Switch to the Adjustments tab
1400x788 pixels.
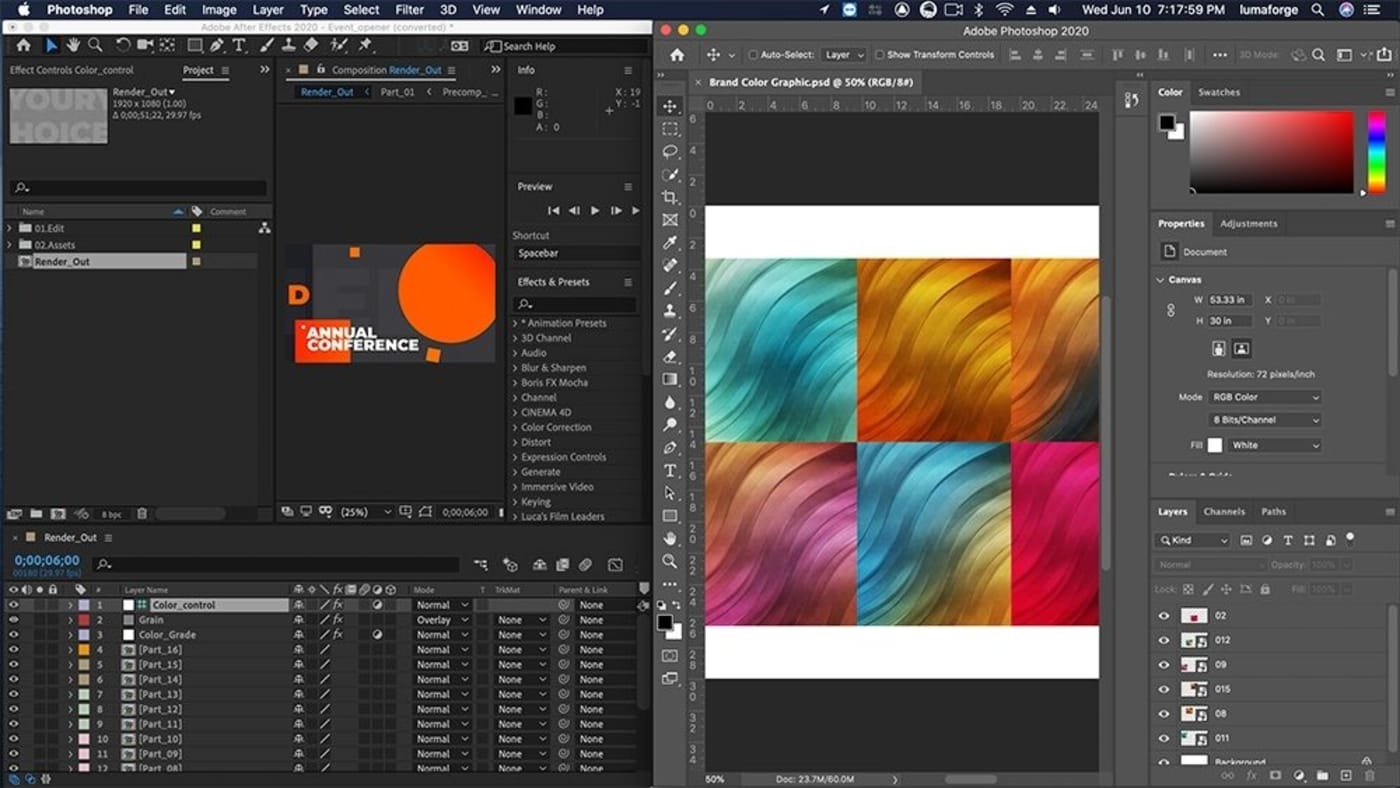pyautogui.click(x=1248, y=223)
